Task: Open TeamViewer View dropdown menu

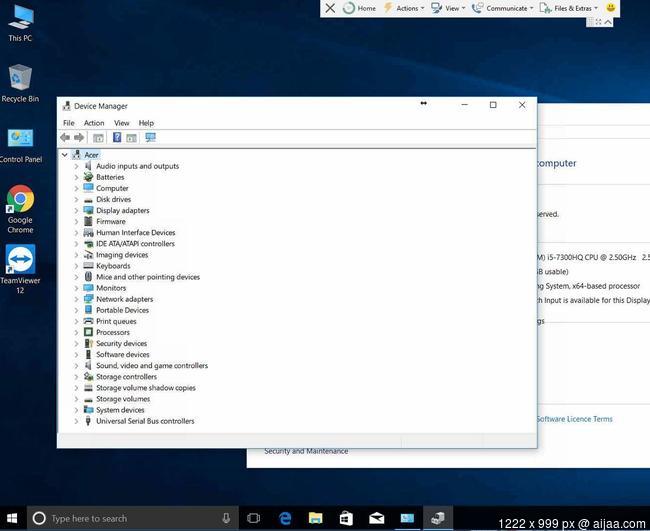Action: pyautogui.click(x=448, y=8)
